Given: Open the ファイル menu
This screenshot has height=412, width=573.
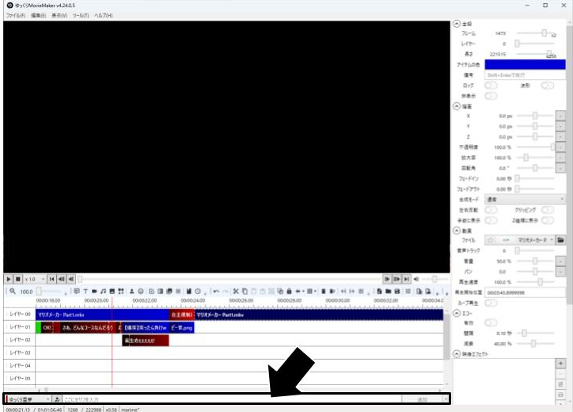Looking at the screenshot, I should click(16, 15).
